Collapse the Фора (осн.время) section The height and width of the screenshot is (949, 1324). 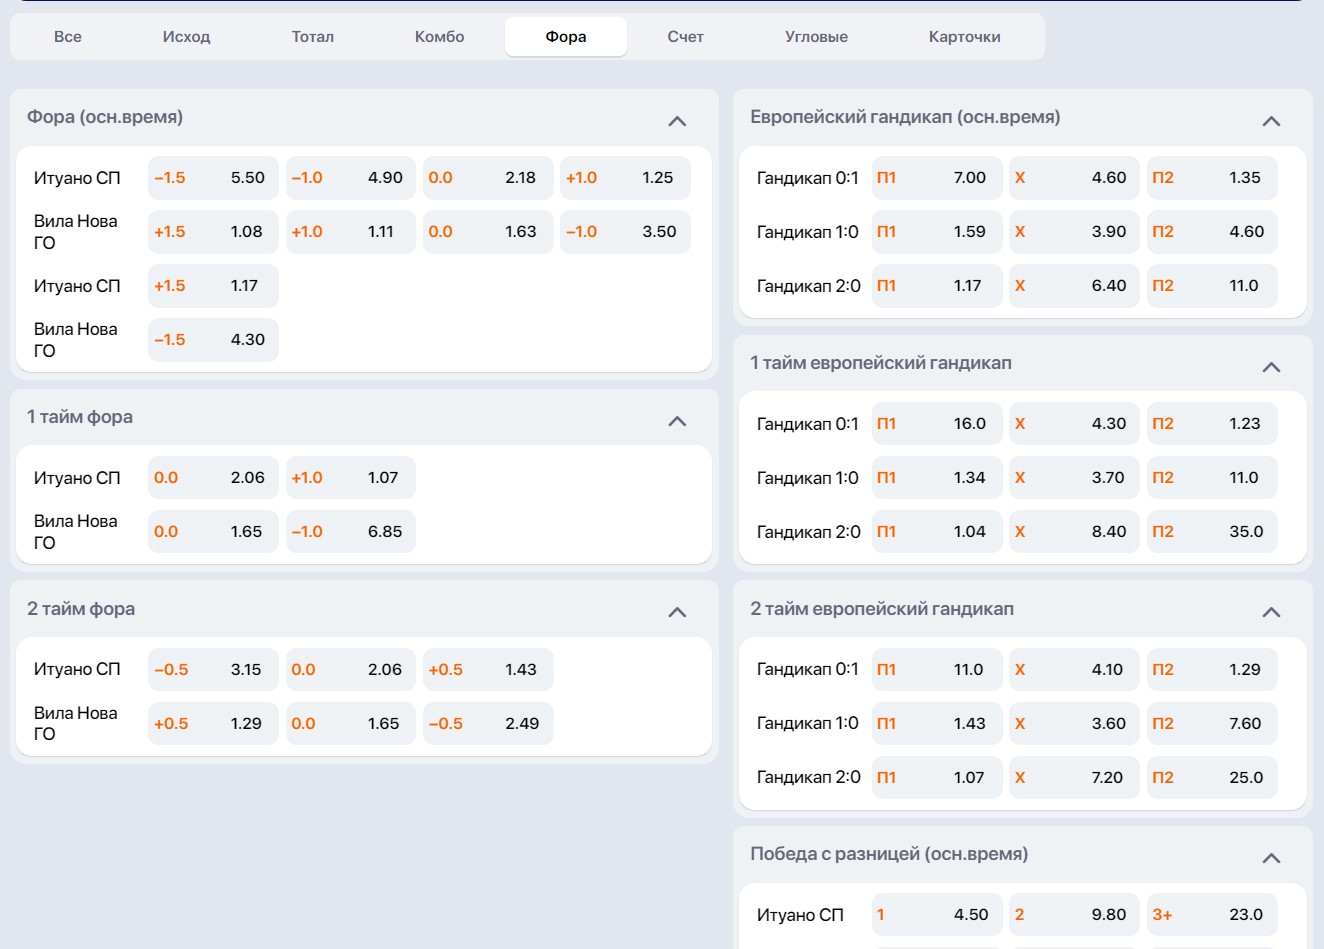click(677, 121)
